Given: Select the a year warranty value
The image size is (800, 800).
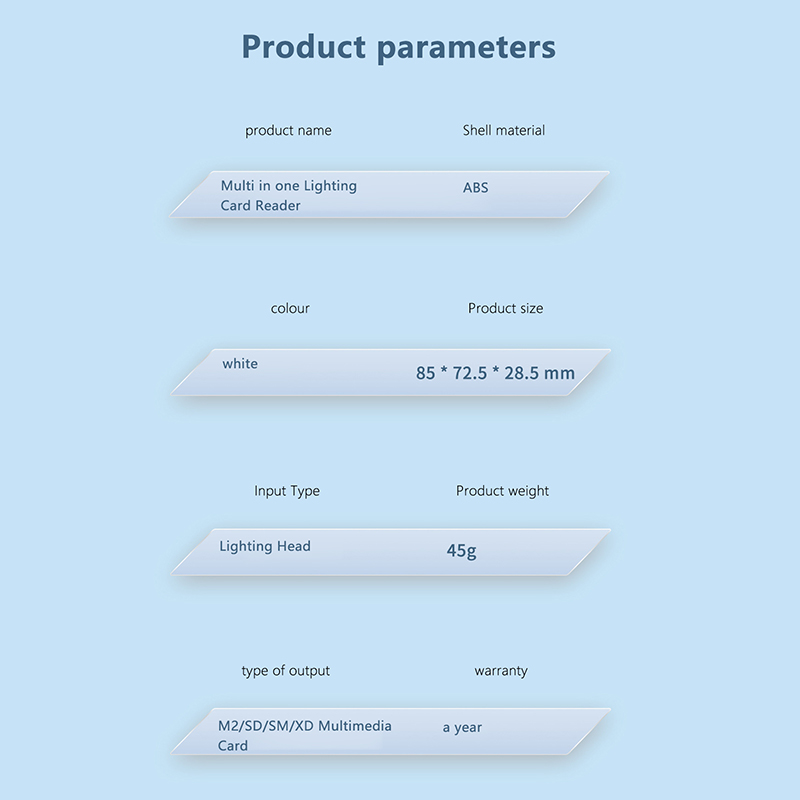Looking at the screenshot, I should click(x=462, y=728).
